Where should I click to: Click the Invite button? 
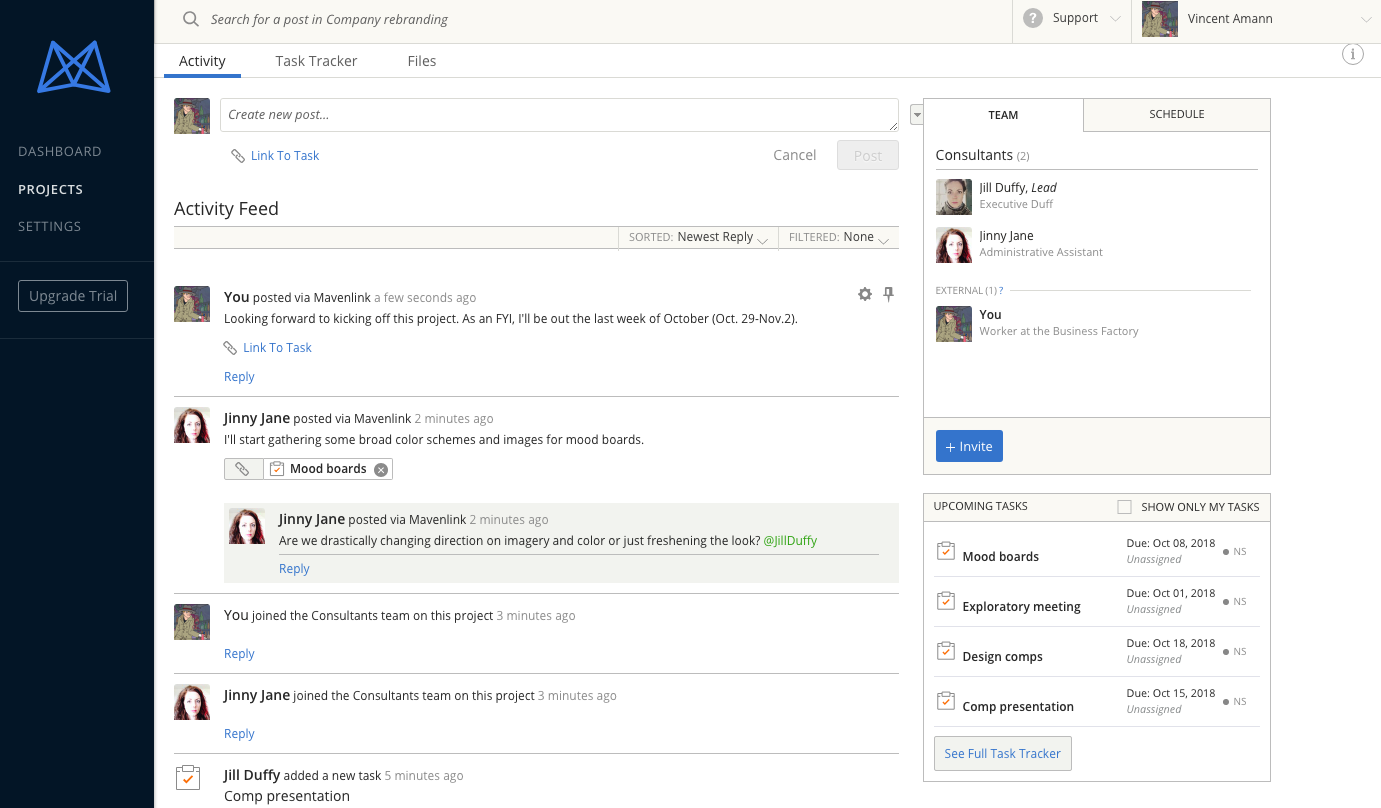point(969,446)
